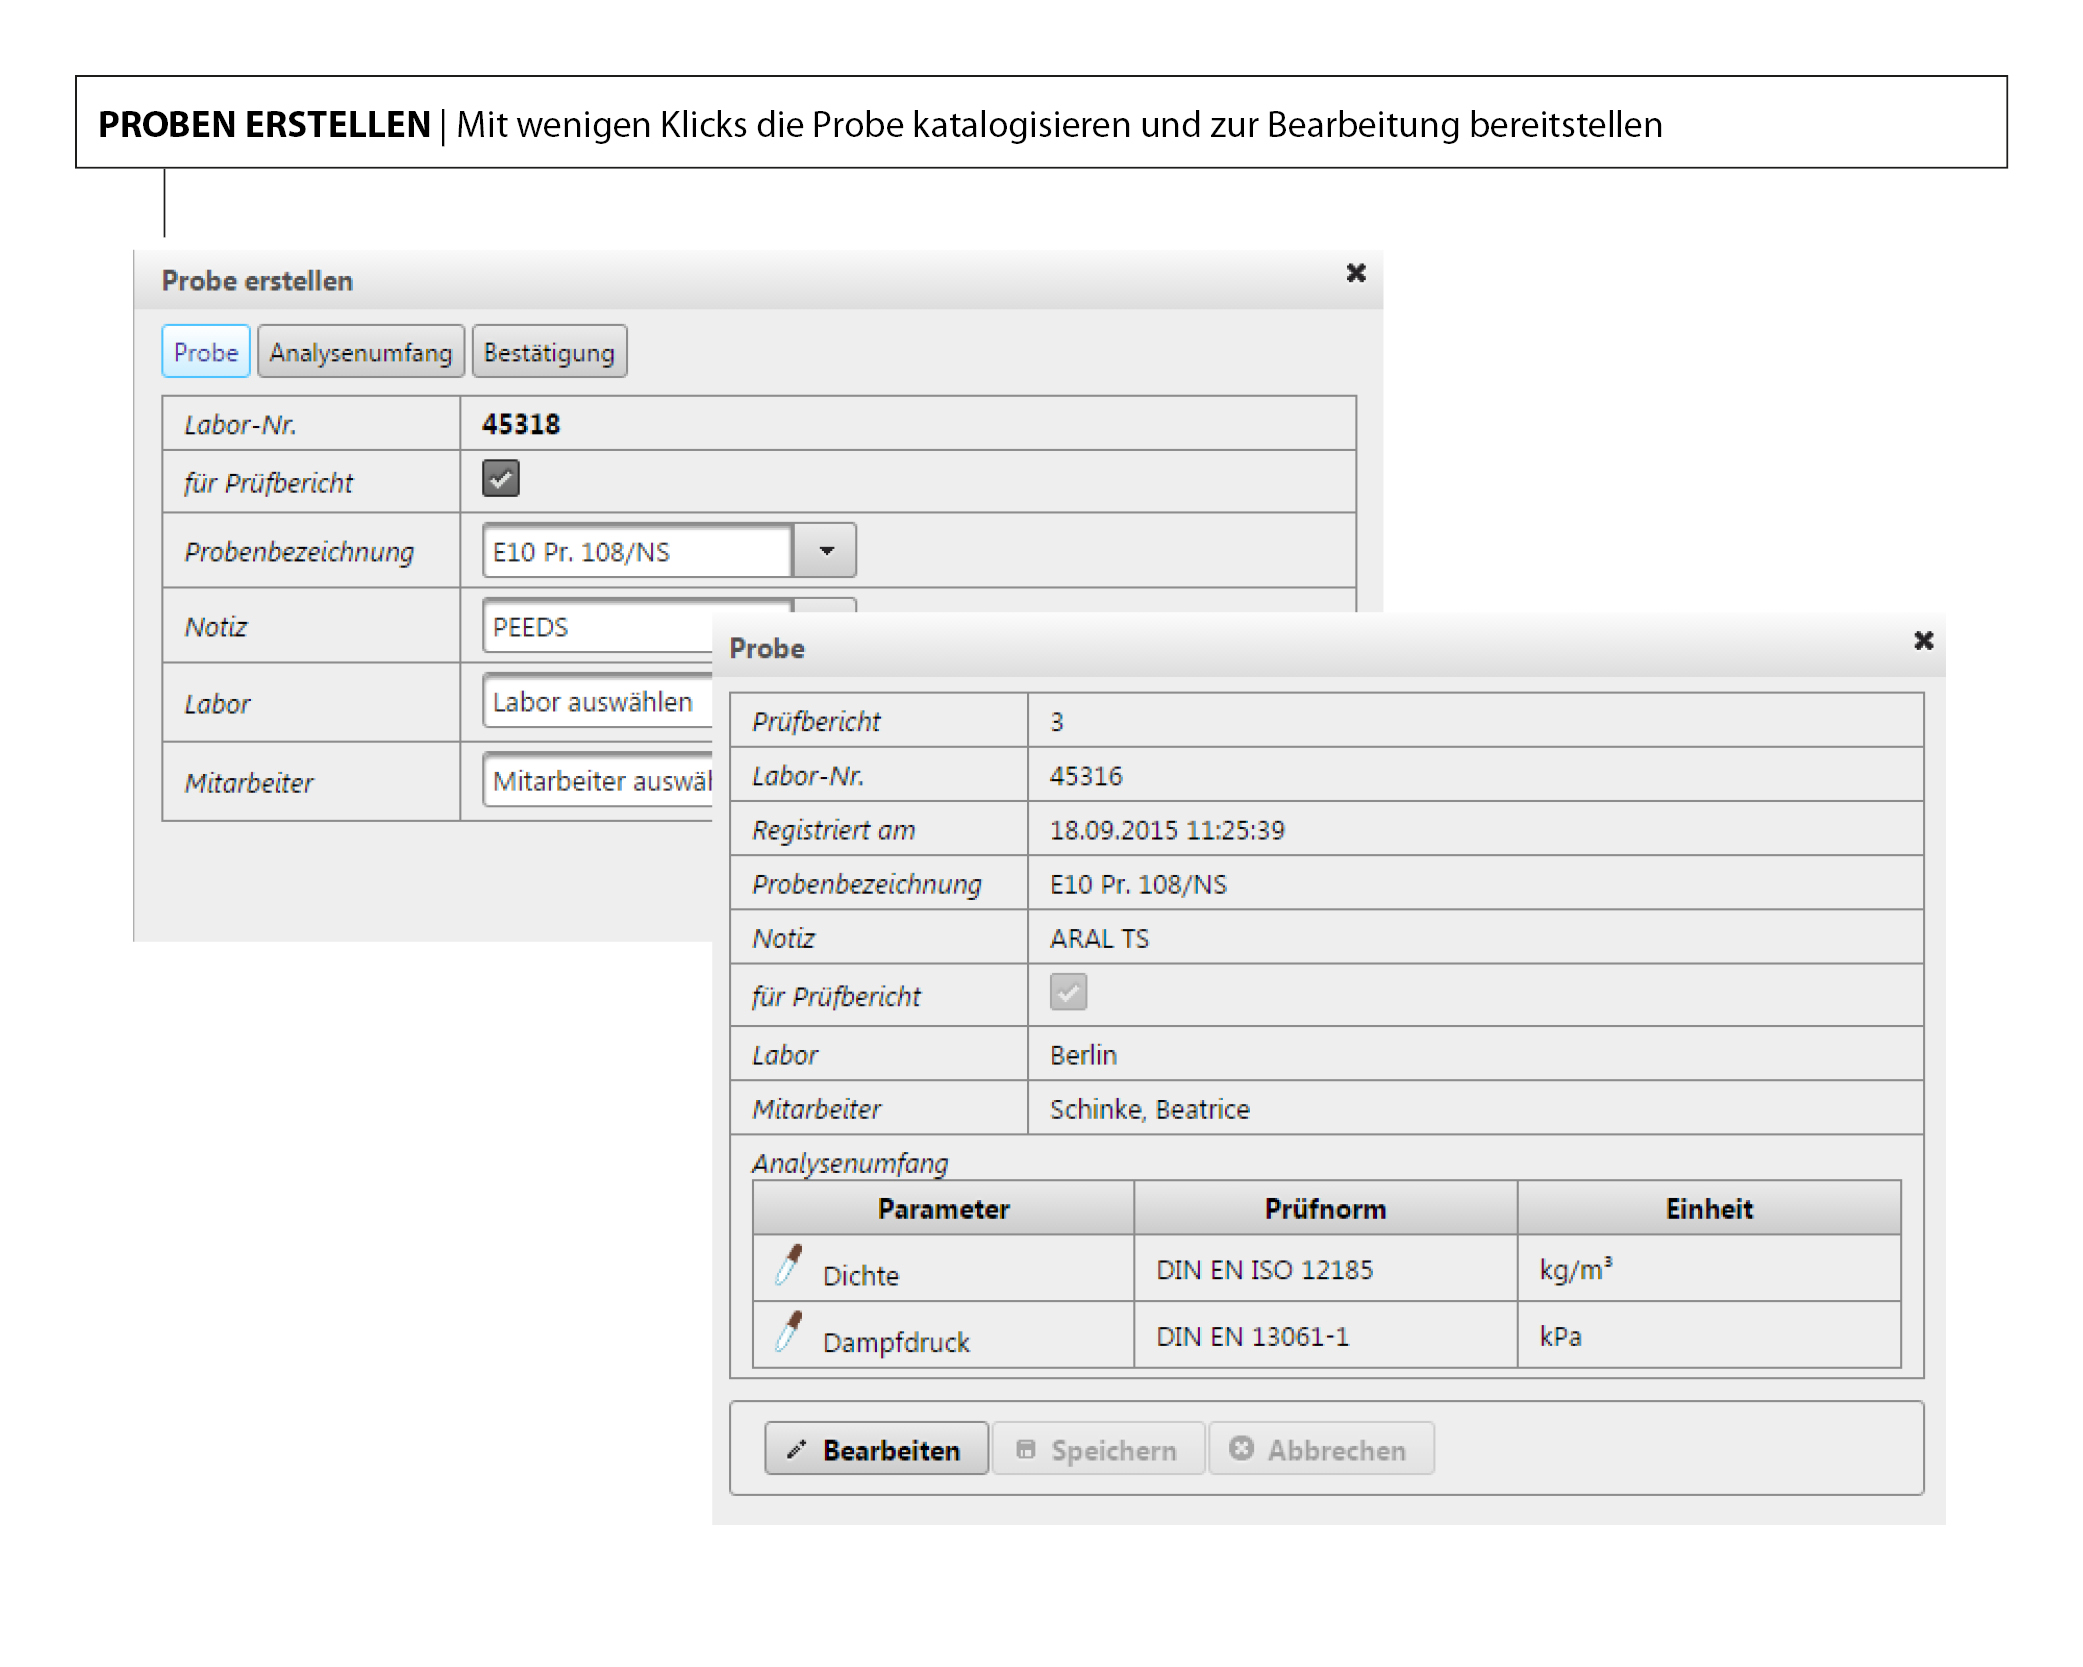Screen dimensions: 2083x1667
Task: Click the pipette icon beside Dampfdruck
Action: pyautogui.click(x=789, y=1332)
